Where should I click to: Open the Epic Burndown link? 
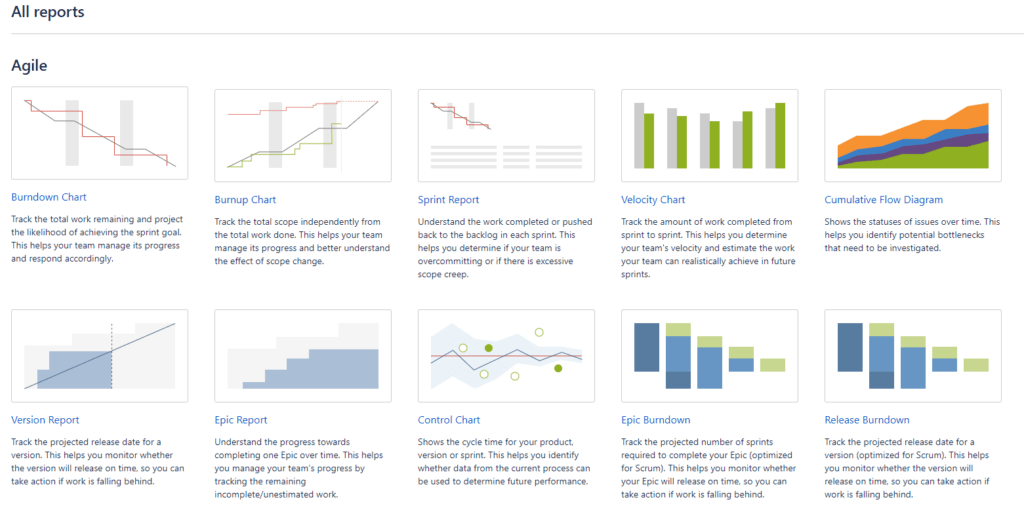[x=656, y=420]
